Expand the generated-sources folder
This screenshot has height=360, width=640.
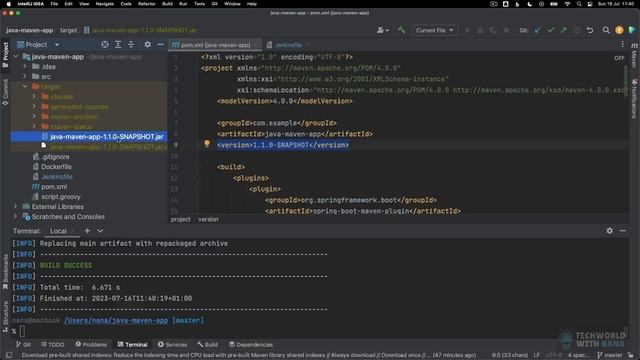34,107
